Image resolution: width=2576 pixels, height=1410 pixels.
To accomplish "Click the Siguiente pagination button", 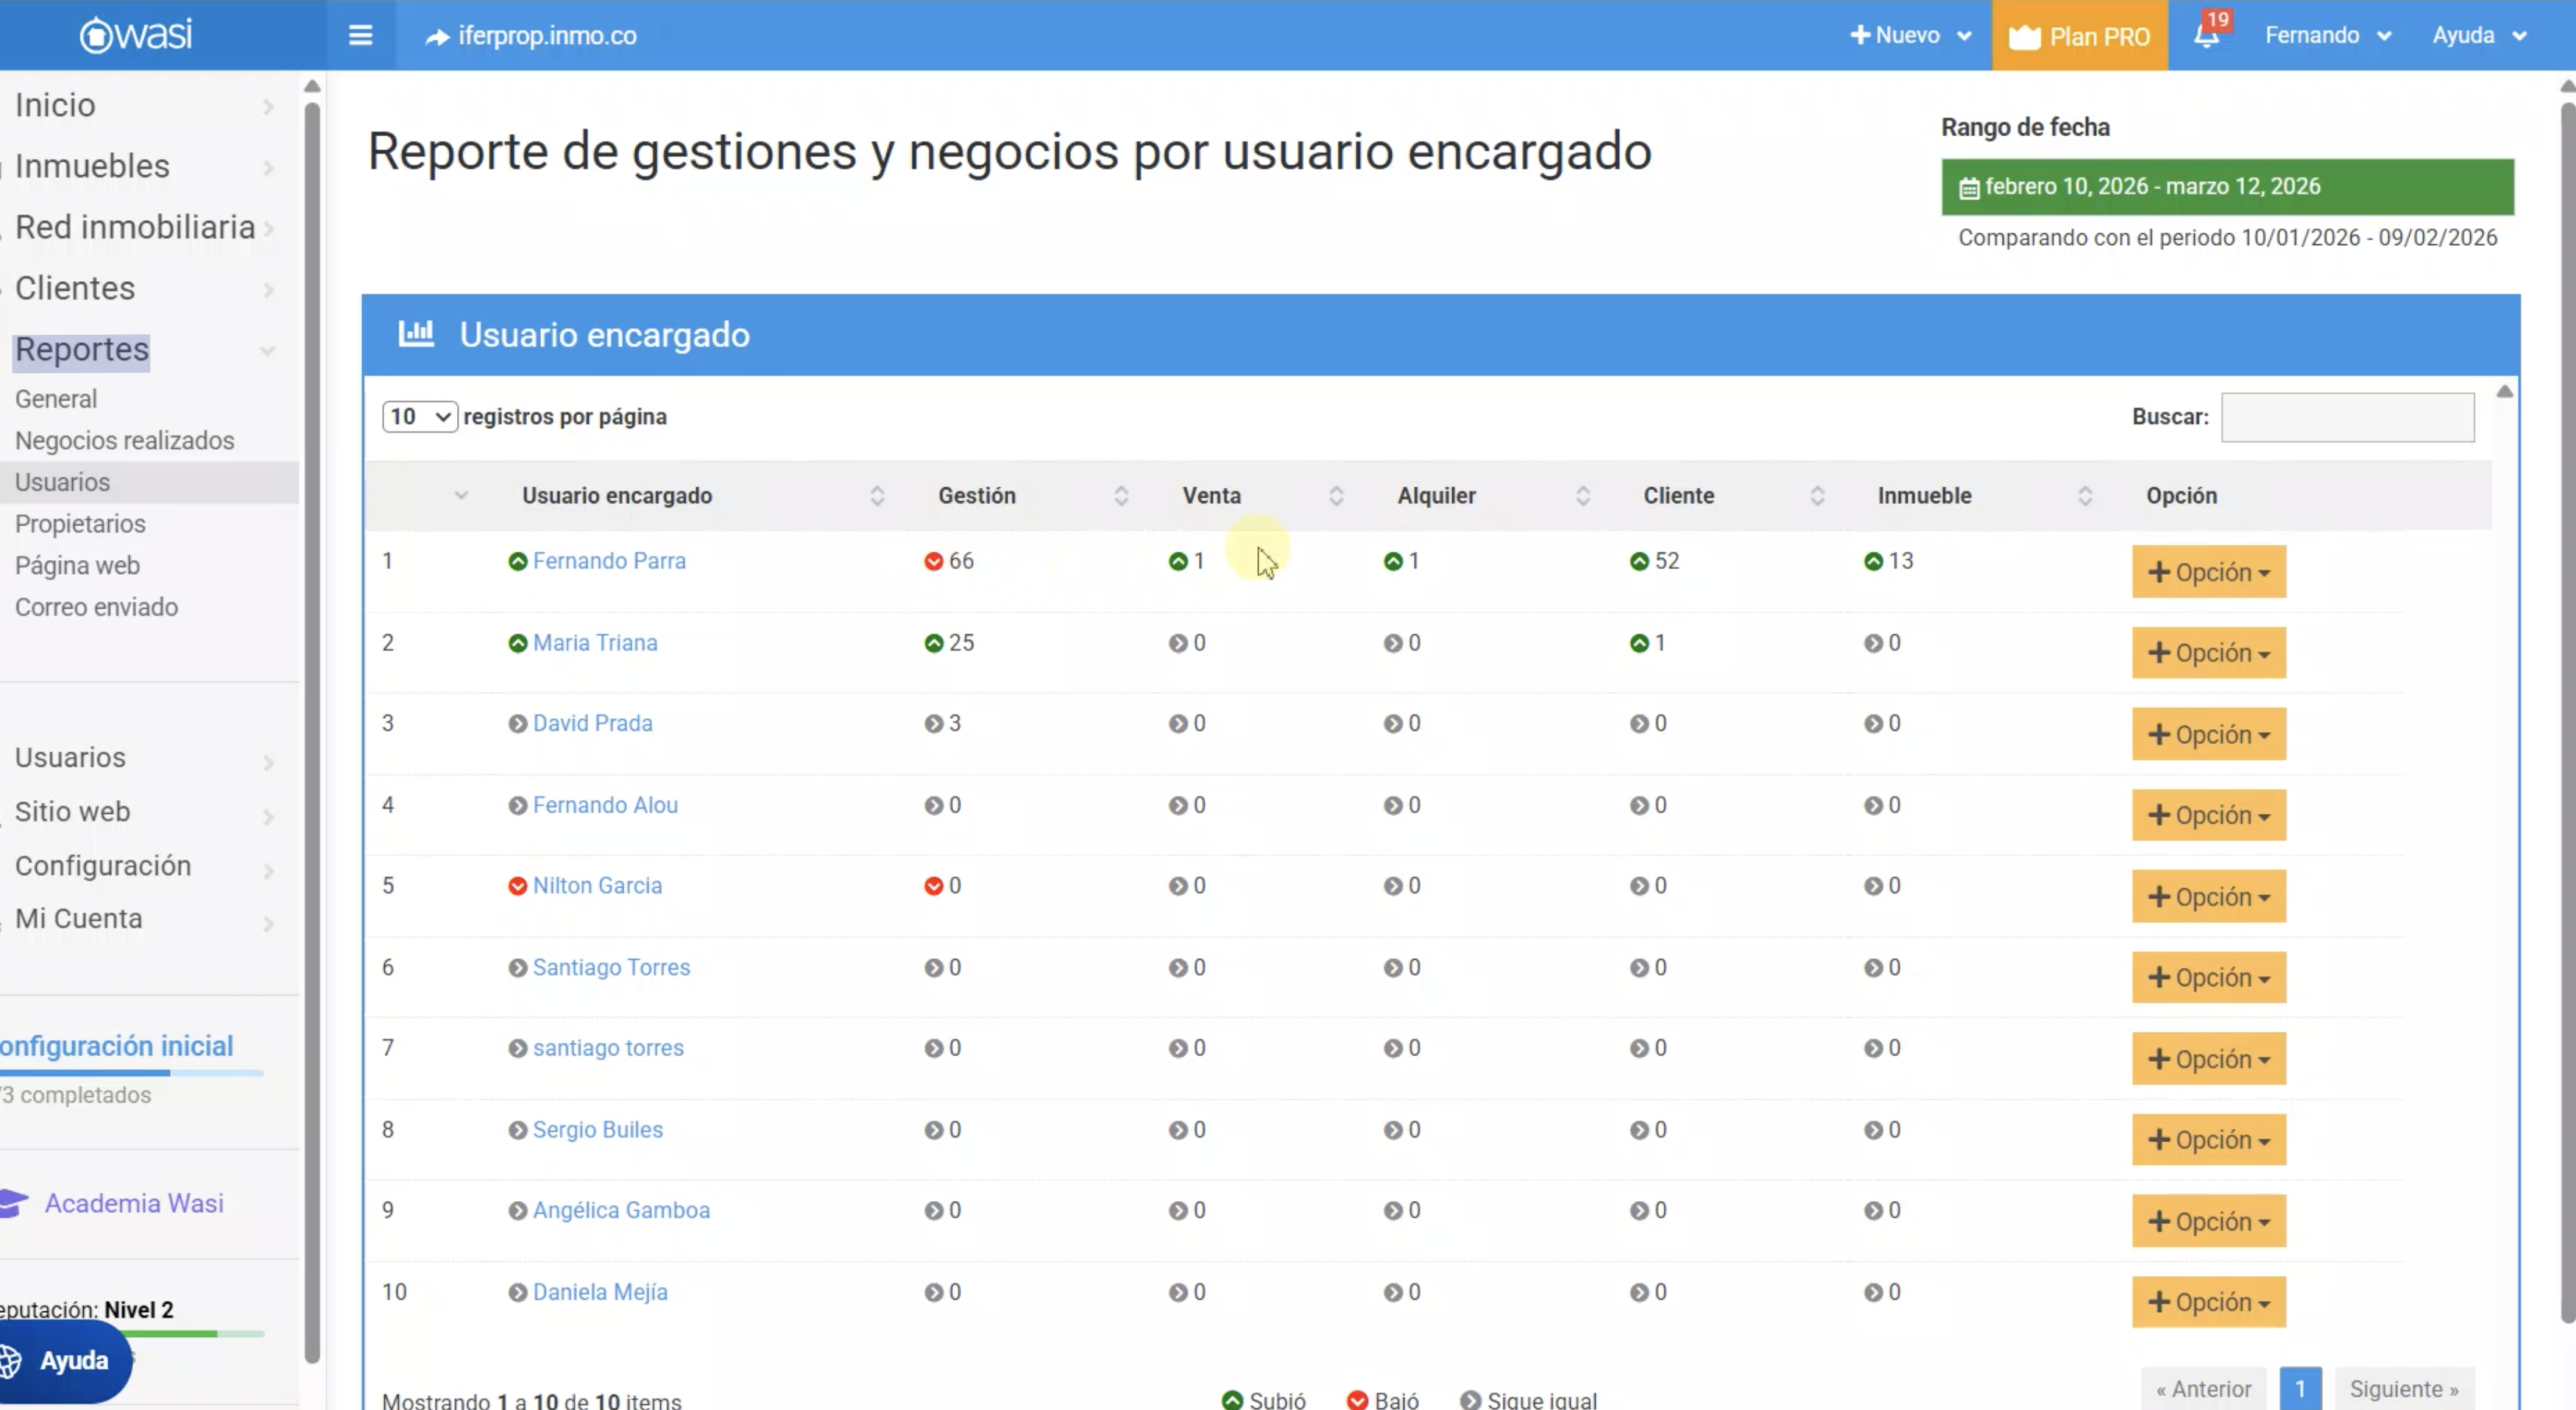I will [2402, 1389].
